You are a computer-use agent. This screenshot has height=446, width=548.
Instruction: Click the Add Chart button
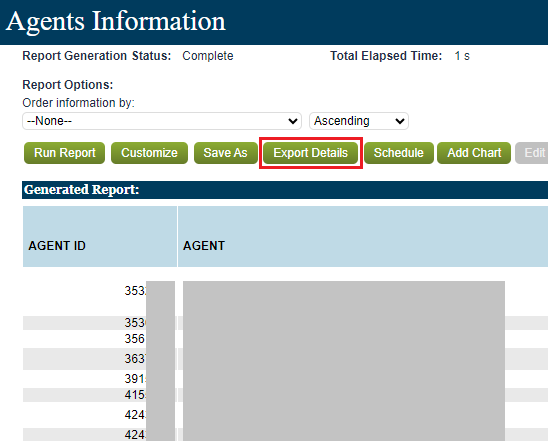tap(474, 153)
